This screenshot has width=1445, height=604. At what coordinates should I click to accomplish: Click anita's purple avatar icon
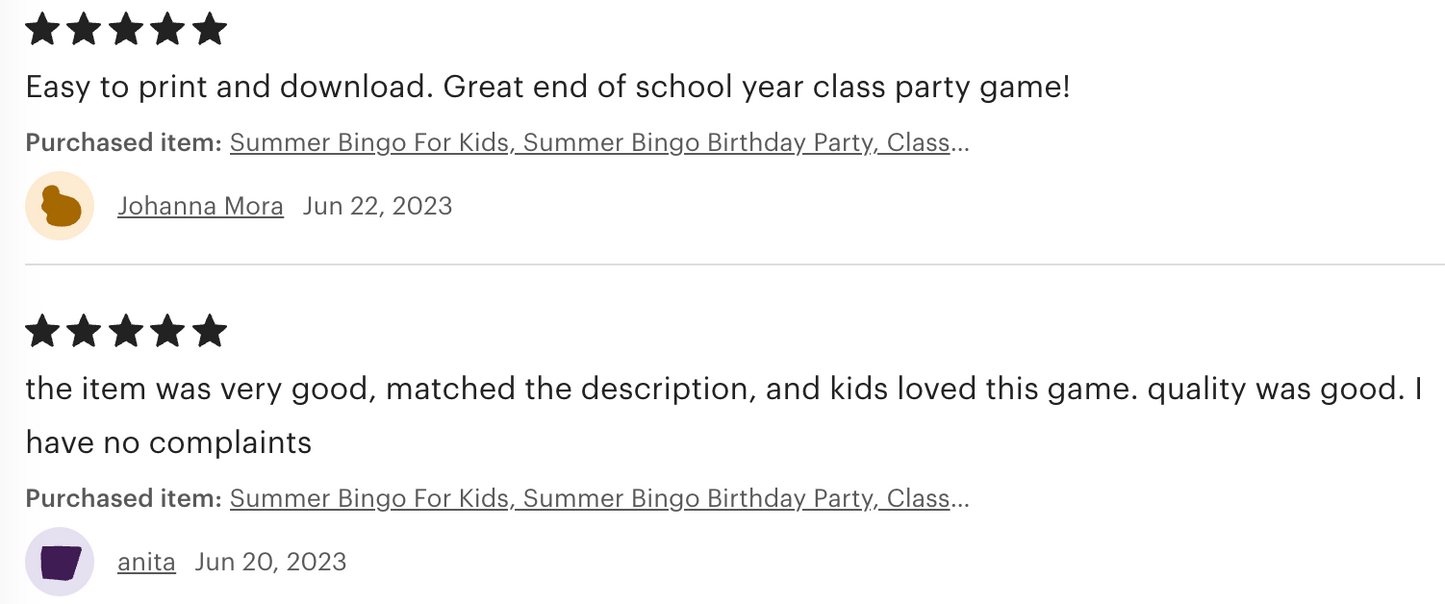(60, 562)
